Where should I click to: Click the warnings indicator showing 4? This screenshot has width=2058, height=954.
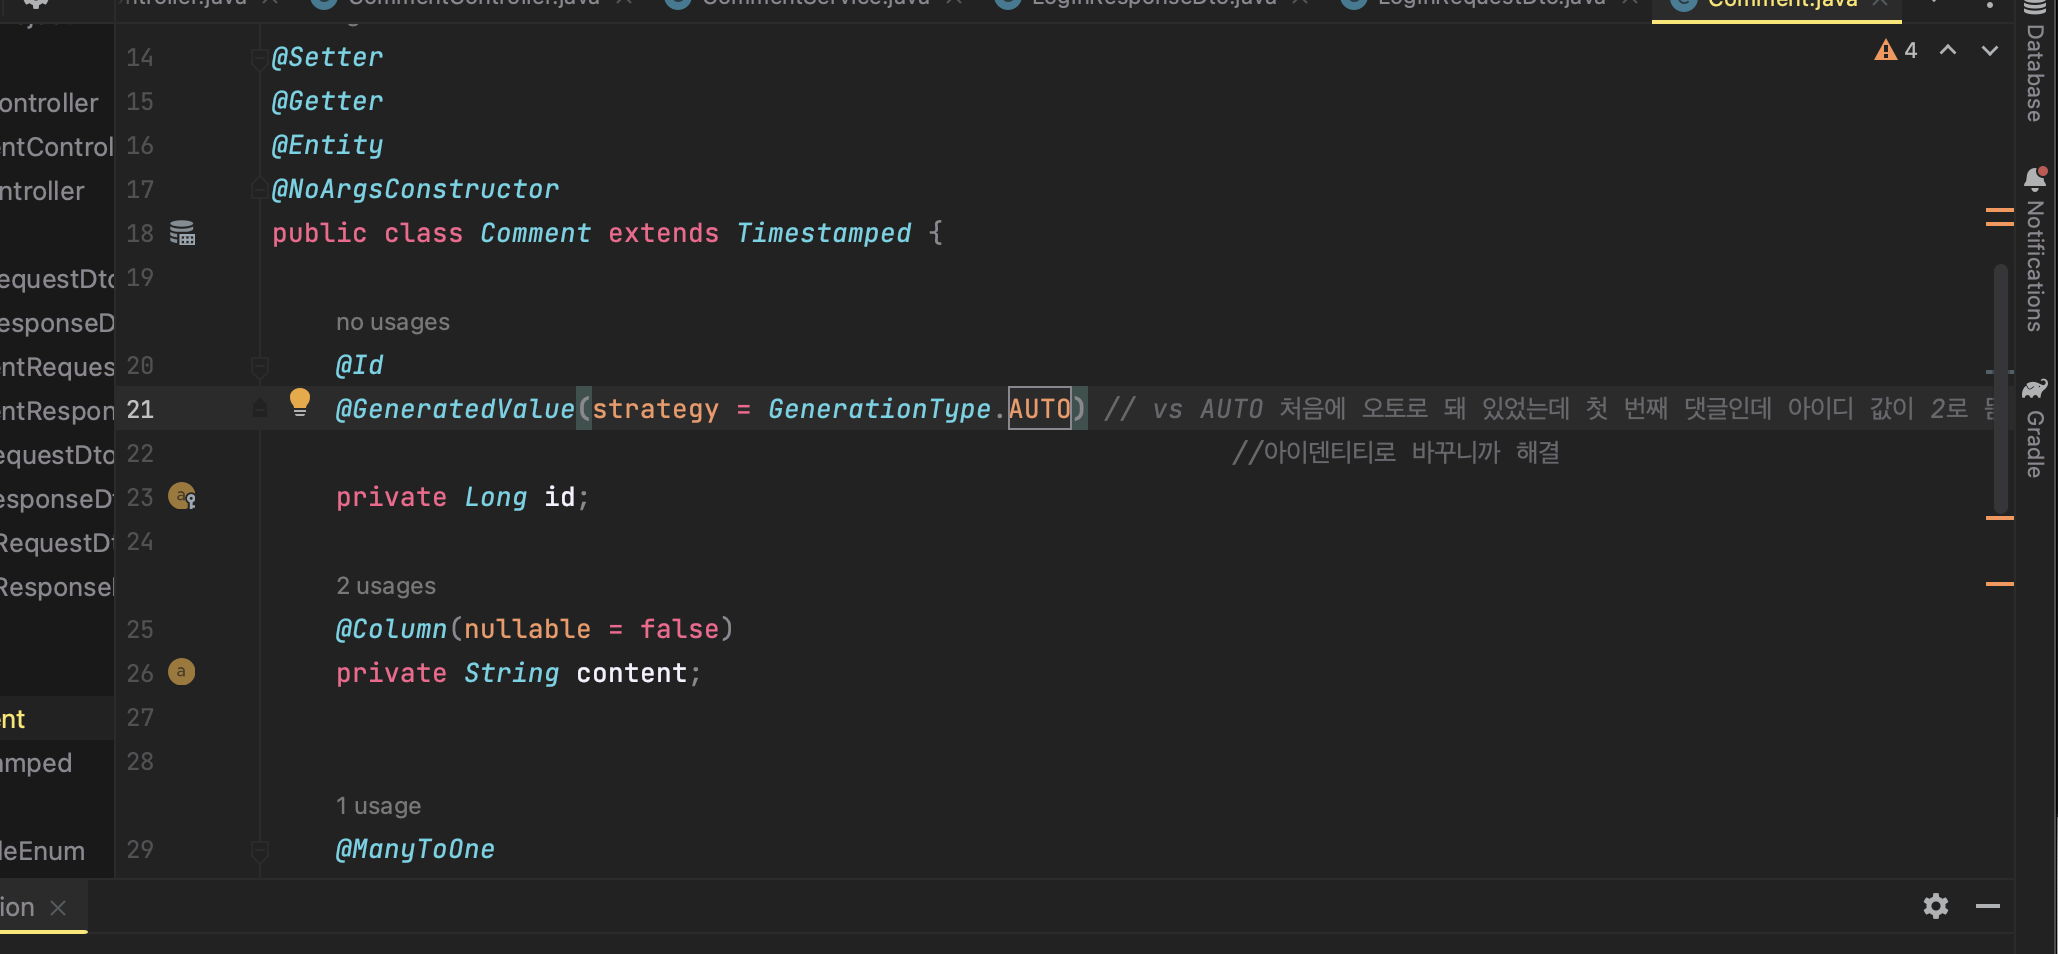tap(1896, 50)
